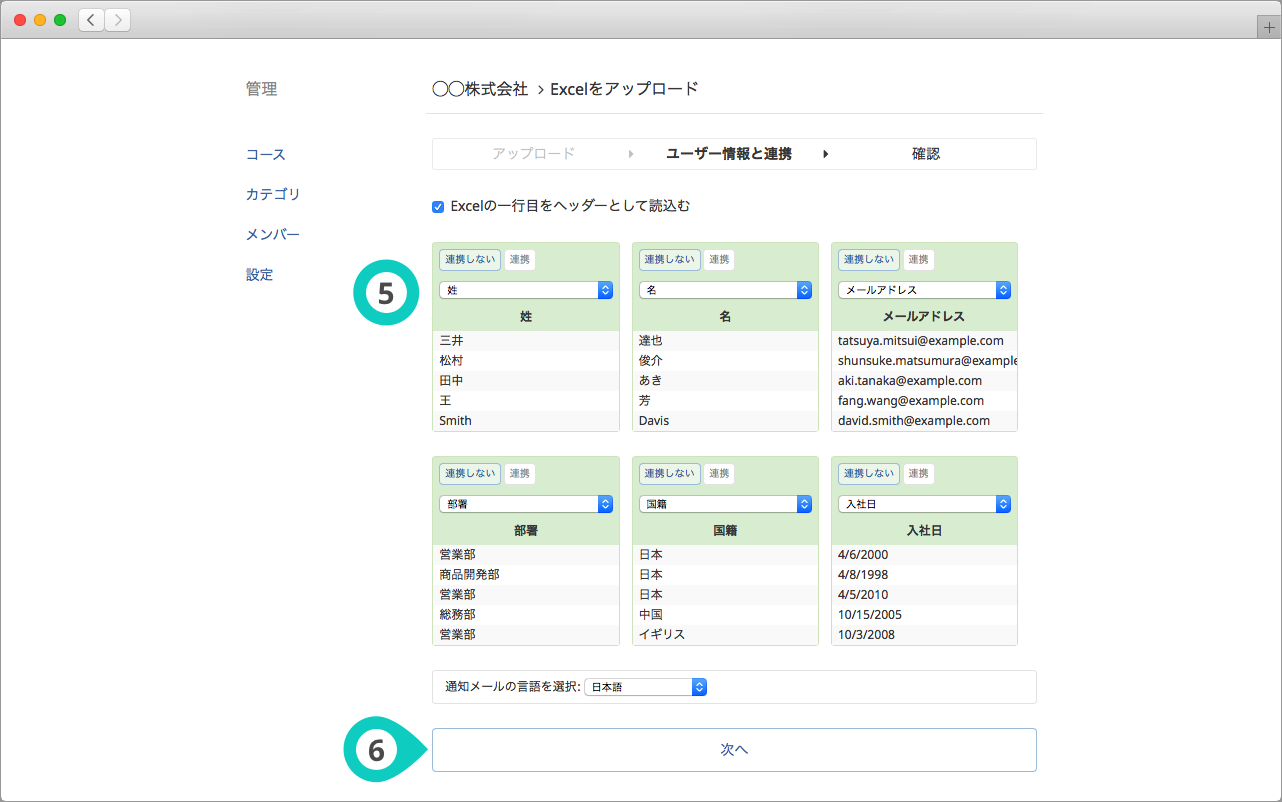Open コース in the sidebar

coord(266,155)
